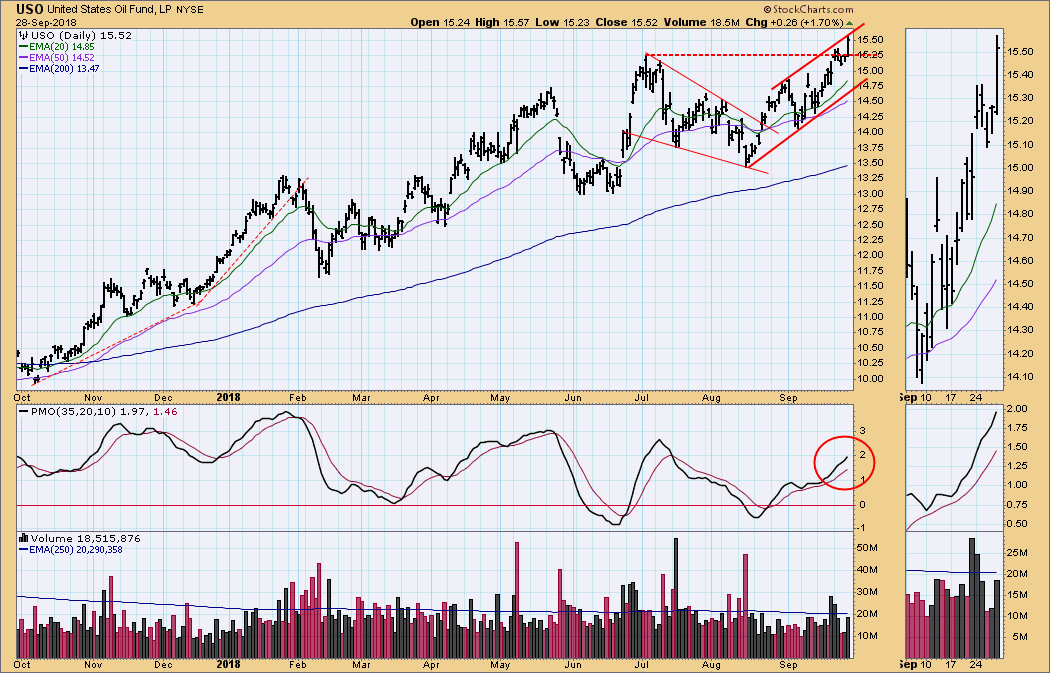
Task: Click the Nov label beneath the price panel
Action: [x=93, y=398]
